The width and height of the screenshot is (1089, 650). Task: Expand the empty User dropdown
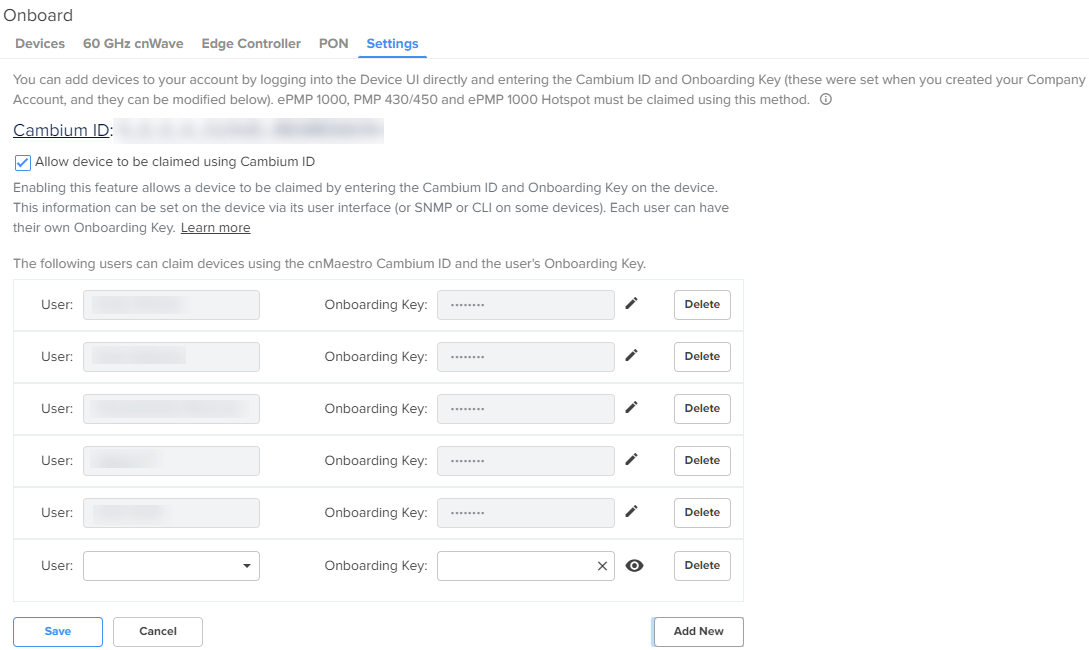171,566
